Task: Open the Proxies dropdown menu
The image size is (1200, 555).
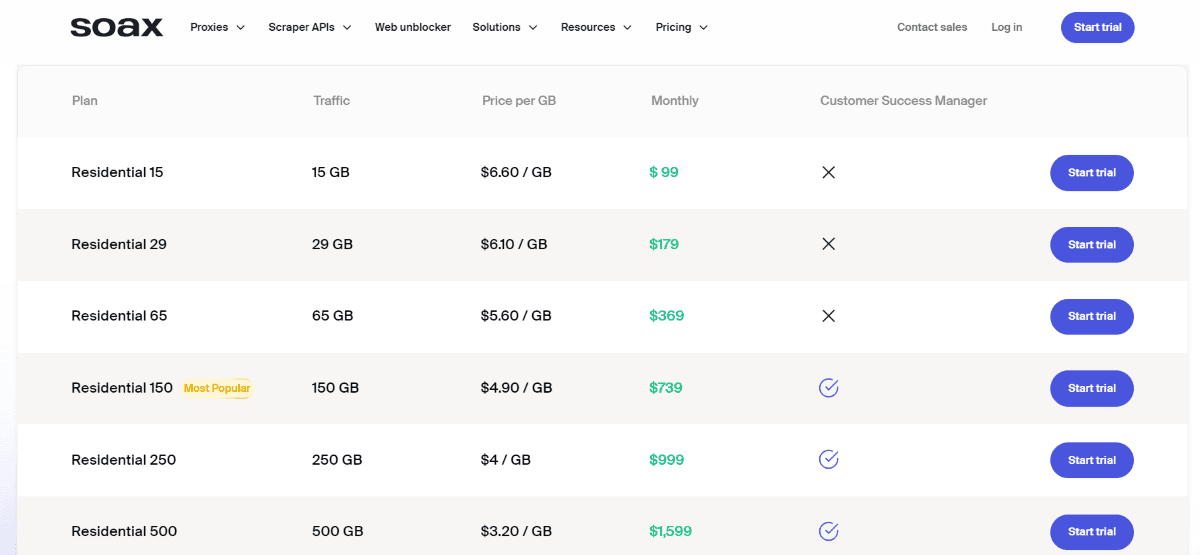Action: click(217, 27)
